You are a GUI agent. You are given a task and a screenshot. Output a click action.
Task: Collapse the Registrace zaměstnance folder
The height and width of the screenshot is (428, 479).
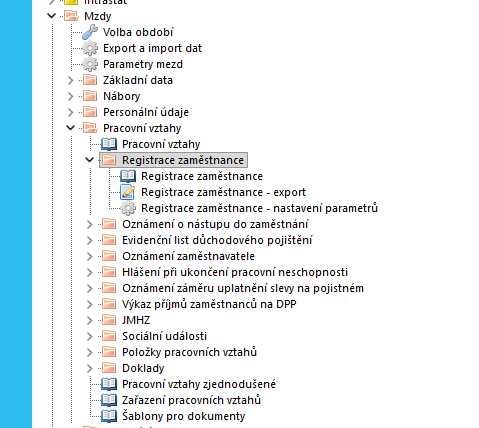click(x=90, y=160)
